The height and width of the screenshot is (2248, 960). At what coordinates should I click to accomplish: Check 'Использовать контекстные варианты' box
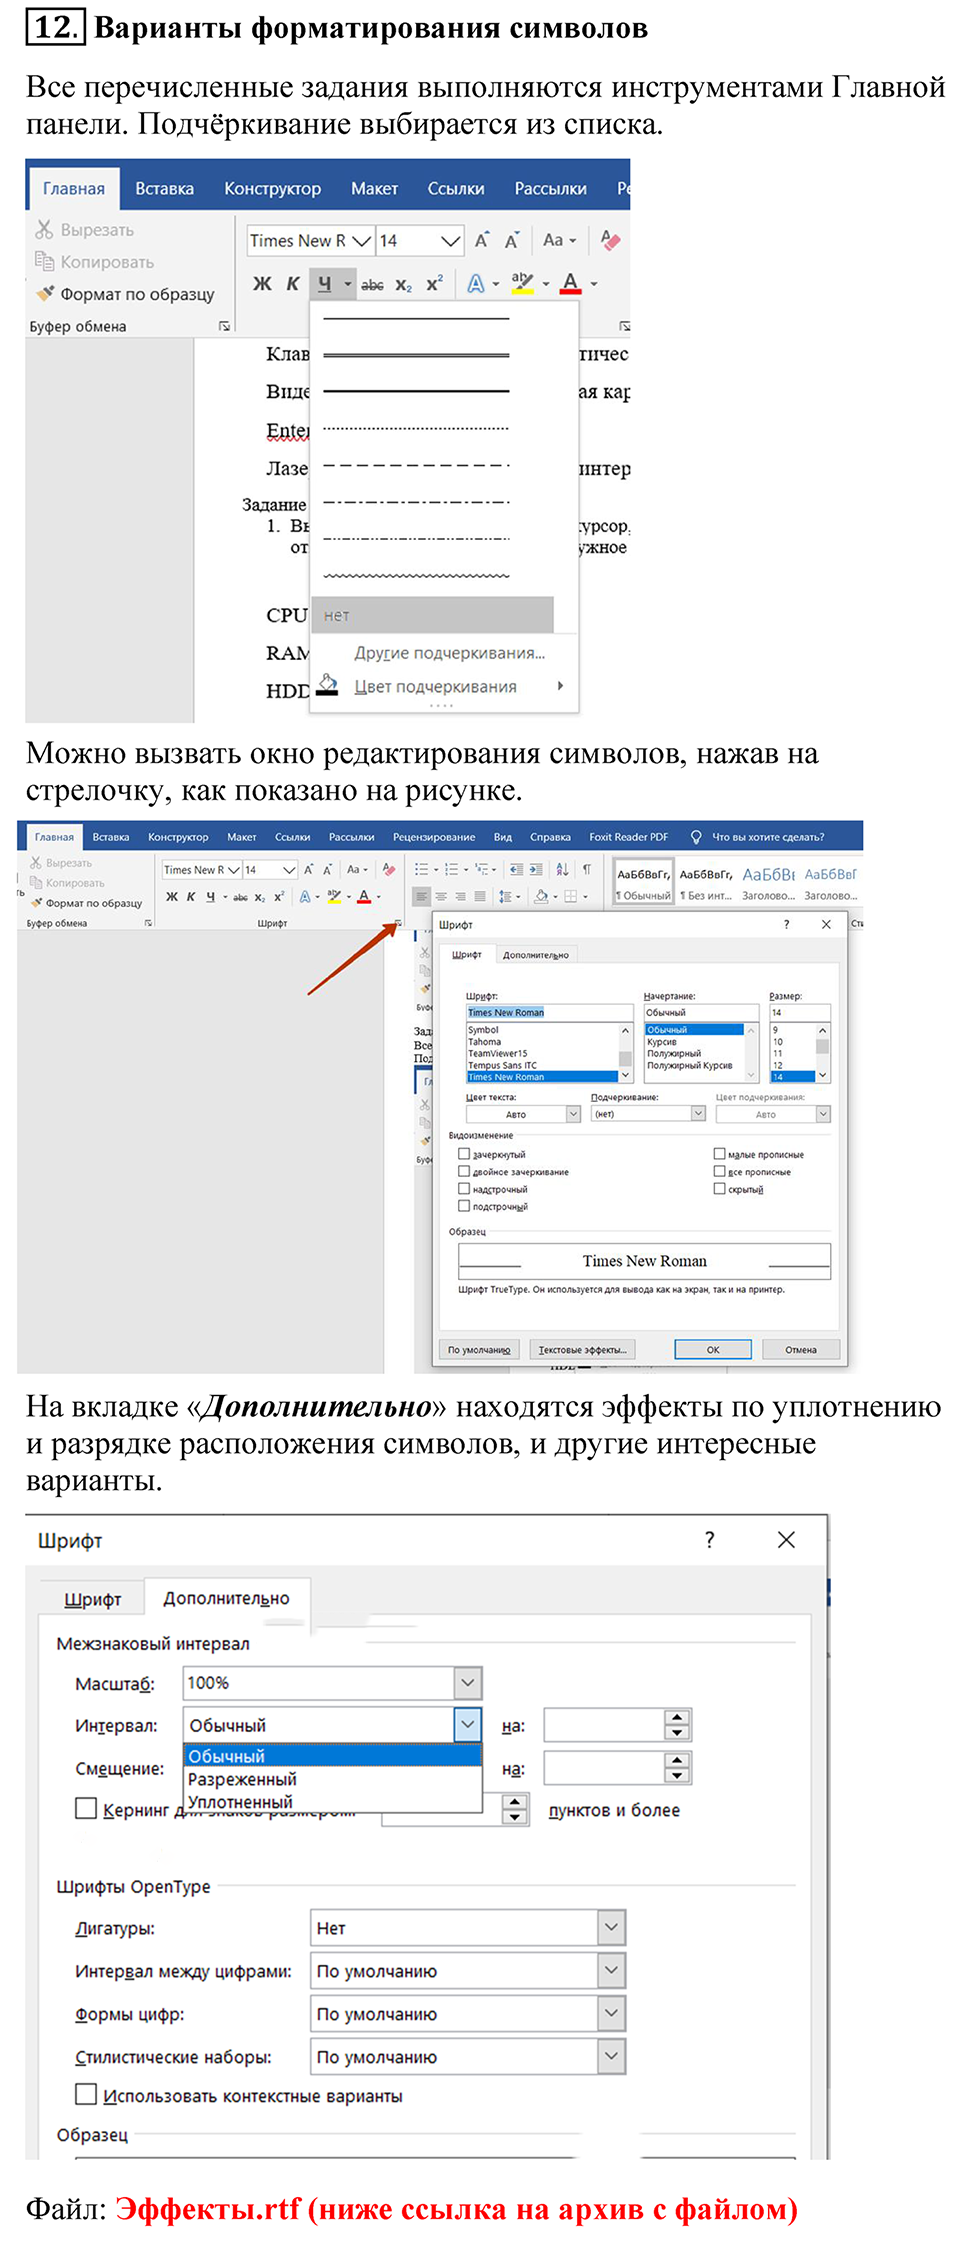(x=87, y=2094)
